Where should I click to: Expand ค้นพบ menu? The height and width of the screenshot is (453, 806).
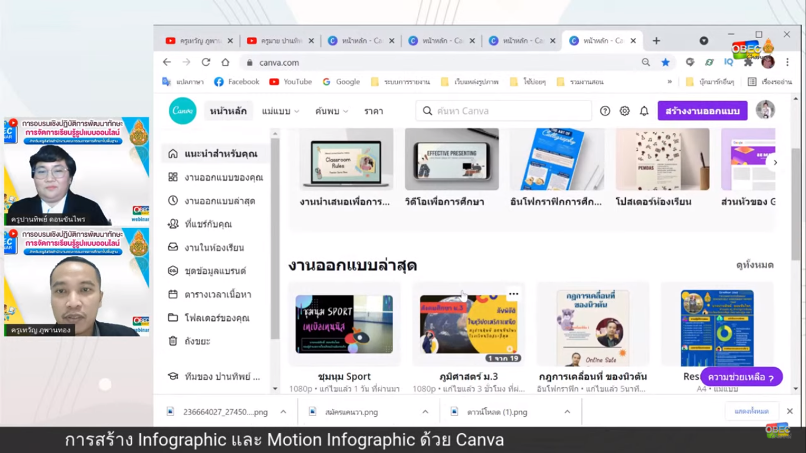point(332,111)
